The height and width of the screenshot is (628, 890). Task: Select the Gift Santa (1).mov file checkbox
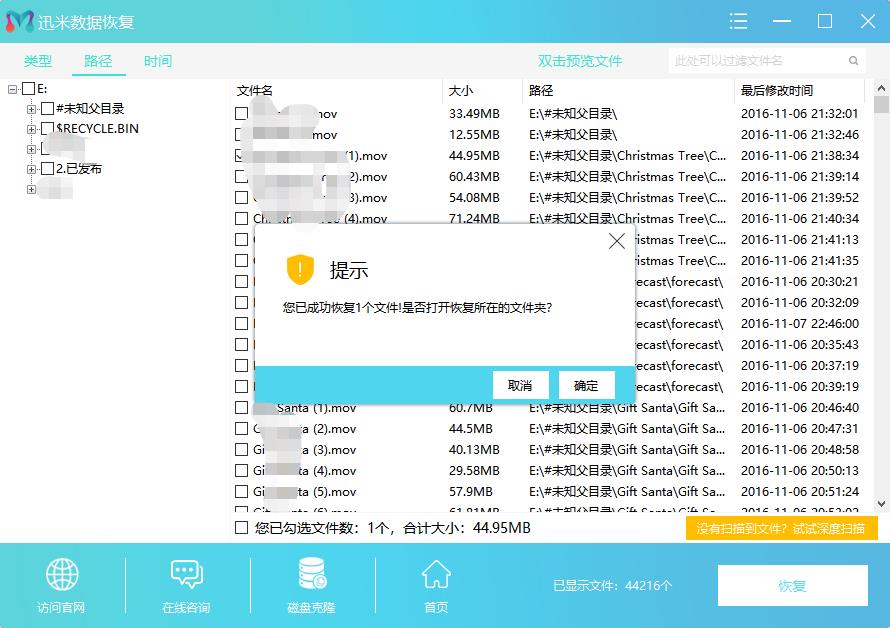coord(240,408)
